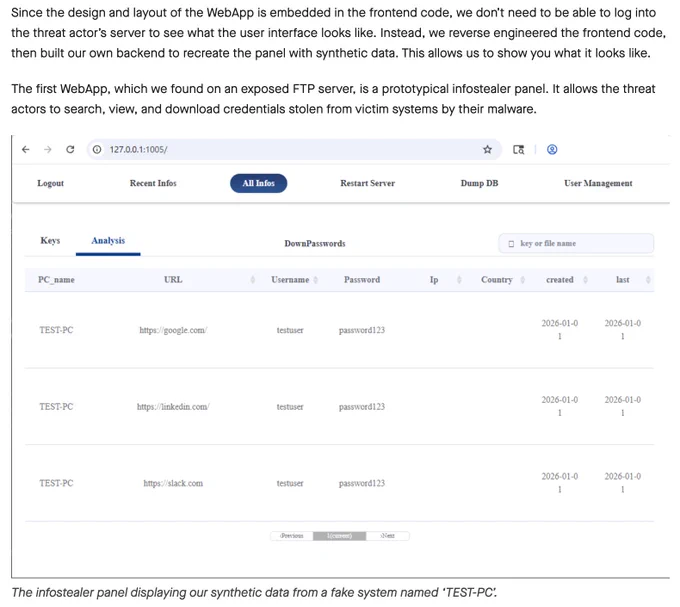
Task: Click the Restart Server menu item
Action: coord(367,183)
